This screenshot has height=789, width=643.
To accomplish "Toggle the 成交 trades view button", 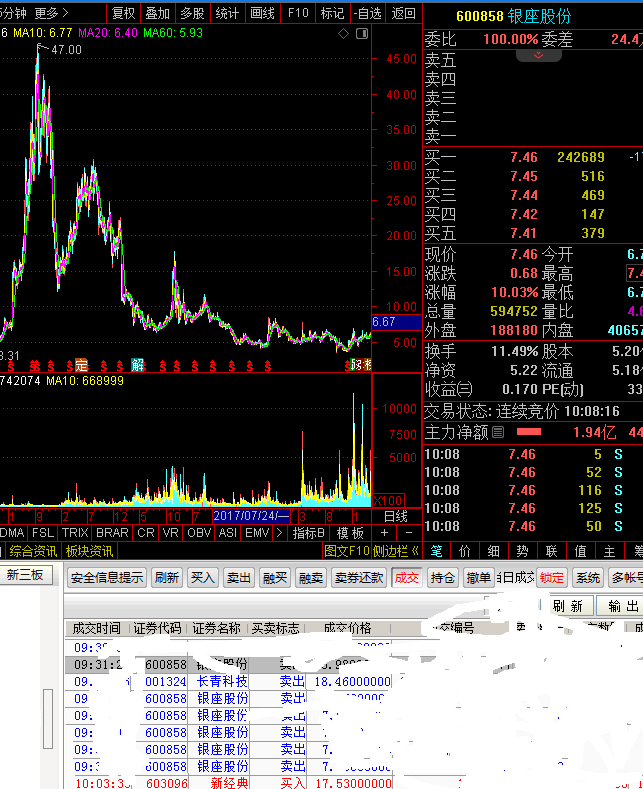I will (x=407, y=578).
